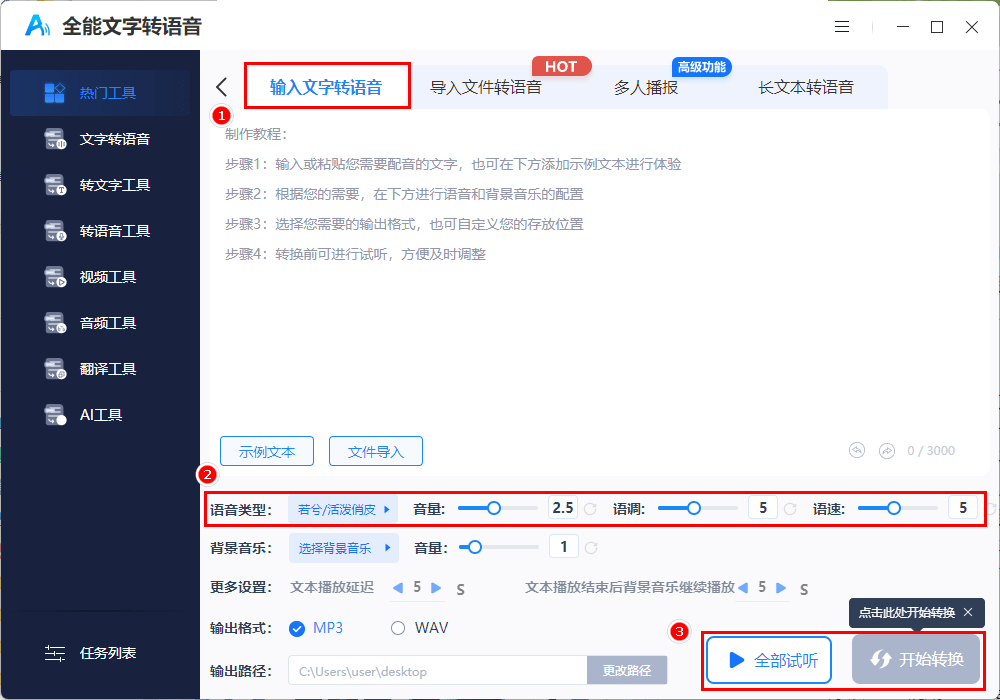Switch to 输入文字转语音 tab
This screenshot has width=1000, height=700.
[327, 87]
